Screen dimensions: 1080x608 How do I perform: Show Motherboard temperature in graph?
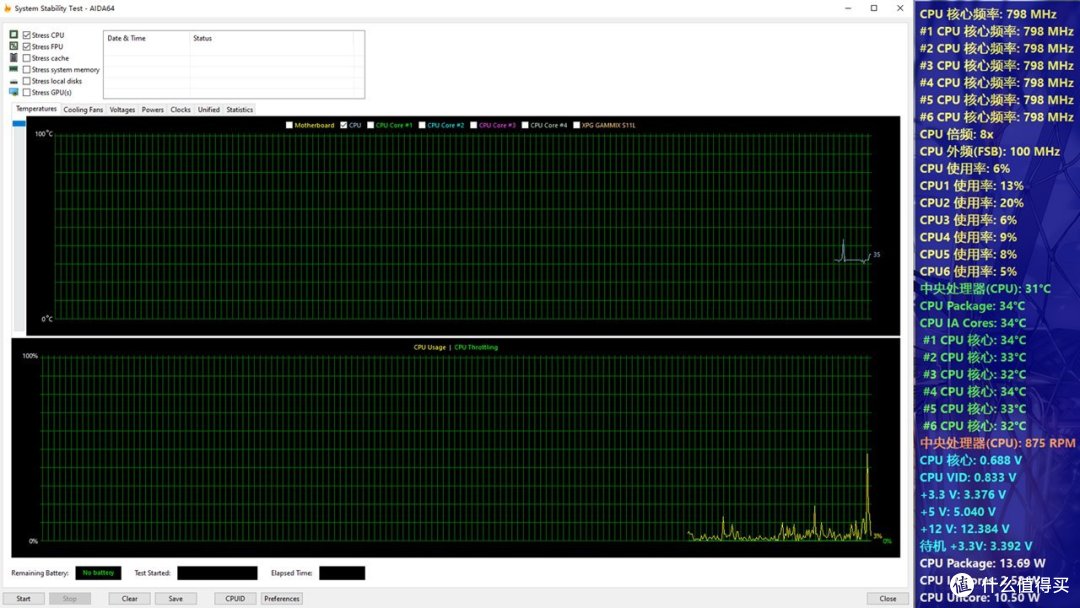289,125
